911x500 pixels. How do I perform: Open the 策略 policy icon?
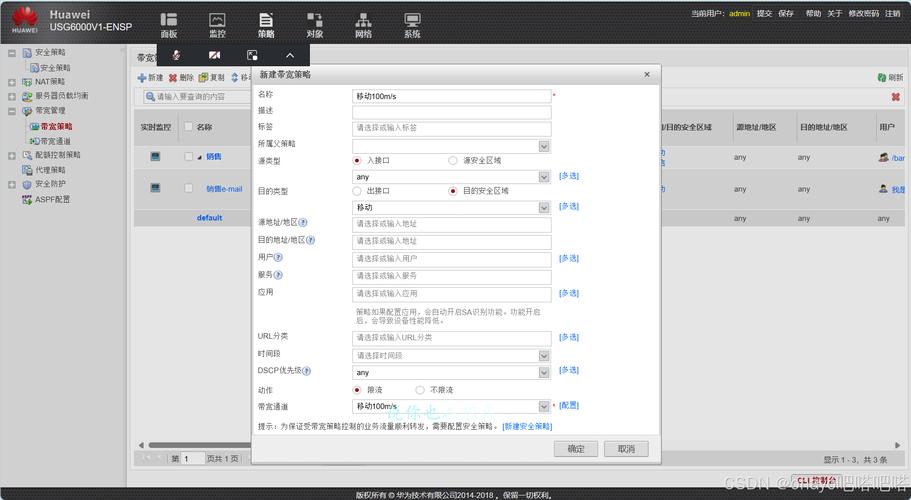pos(266,25)
